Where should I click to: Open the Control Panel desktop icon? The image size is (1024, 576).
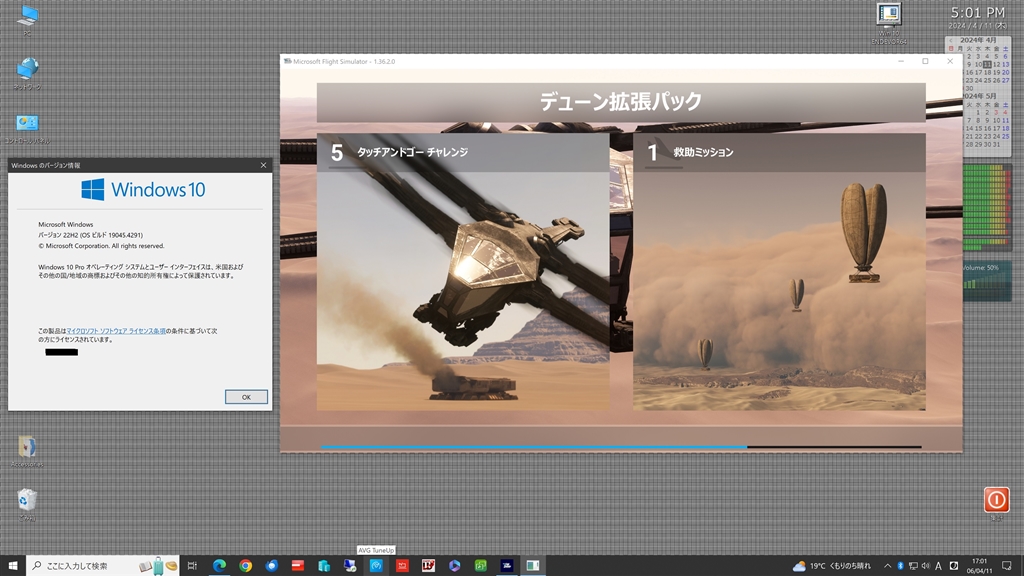click(x=27, y=124)
